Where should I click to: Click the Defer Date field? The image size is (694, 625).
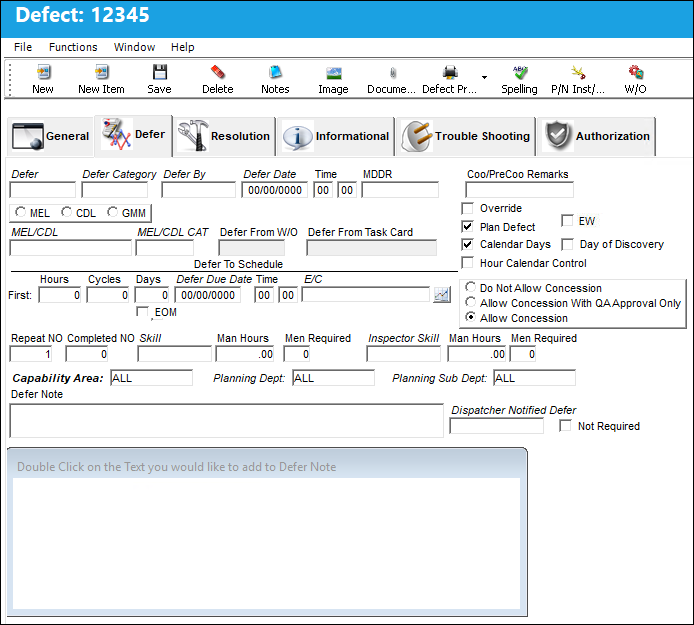274,190
